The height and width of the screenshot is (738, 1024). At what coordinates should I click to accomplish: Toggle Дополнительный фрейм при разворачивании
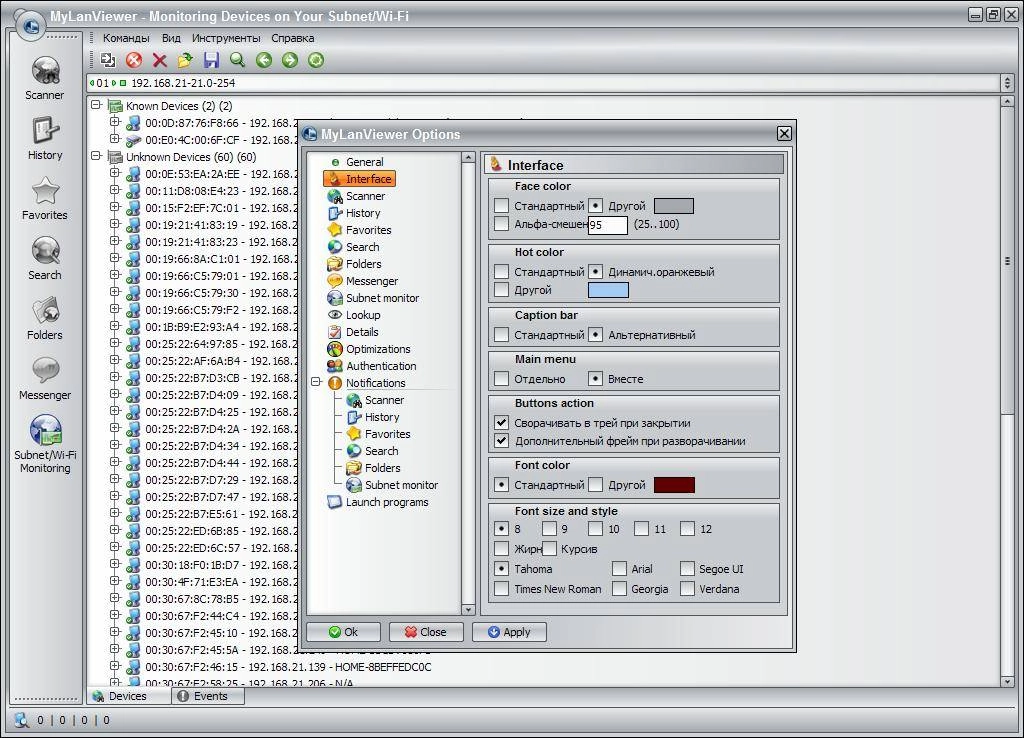502,441
